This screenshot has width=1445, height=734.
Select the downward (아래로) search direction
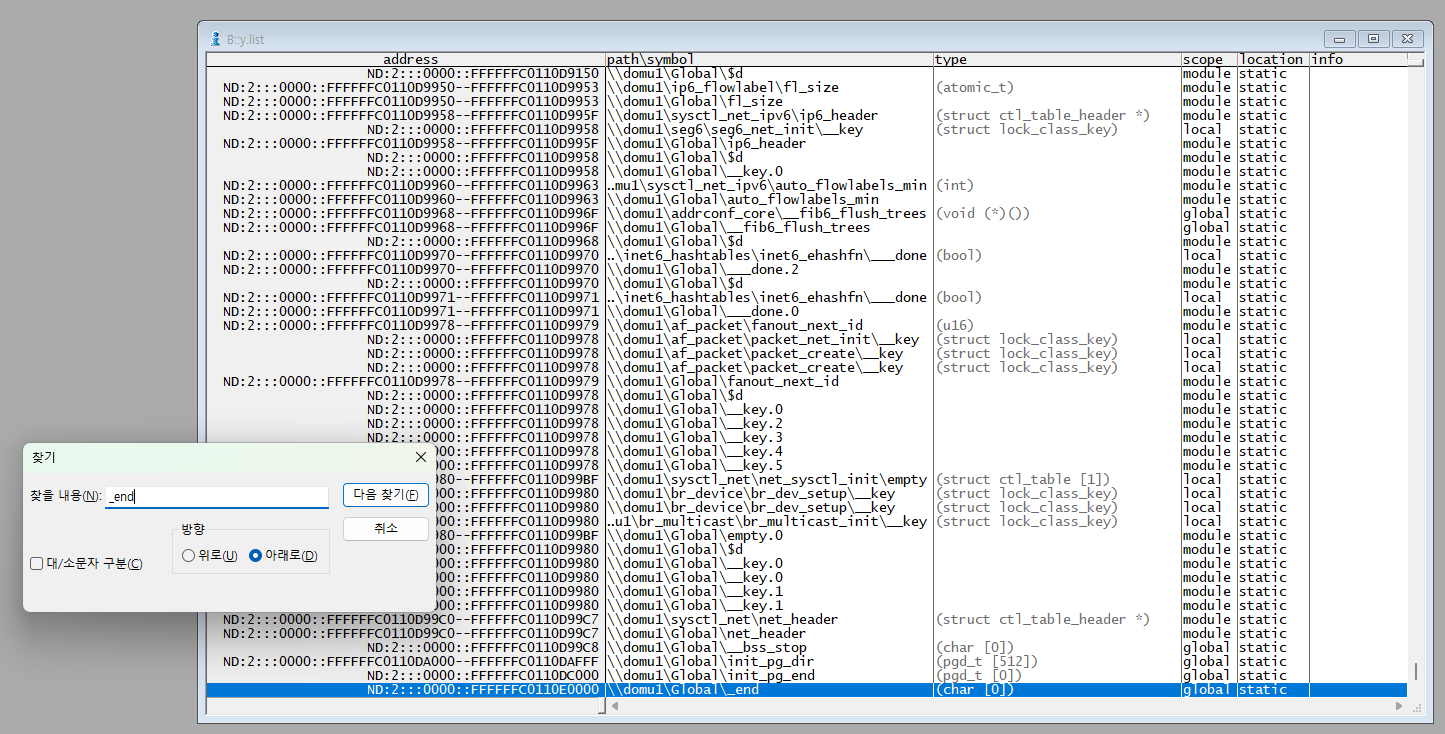coord(255,556)
